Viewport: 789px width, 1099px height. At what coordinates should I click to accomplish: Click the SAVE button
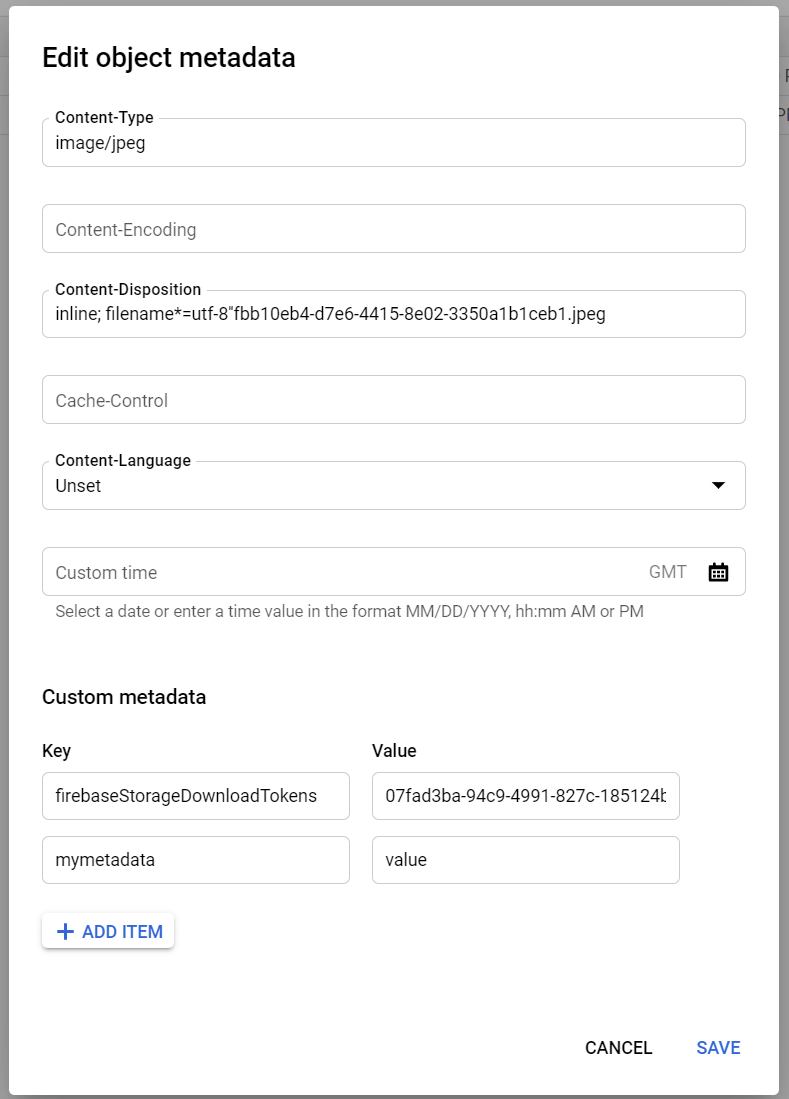pyautogui.click(x=717, y=1048)
